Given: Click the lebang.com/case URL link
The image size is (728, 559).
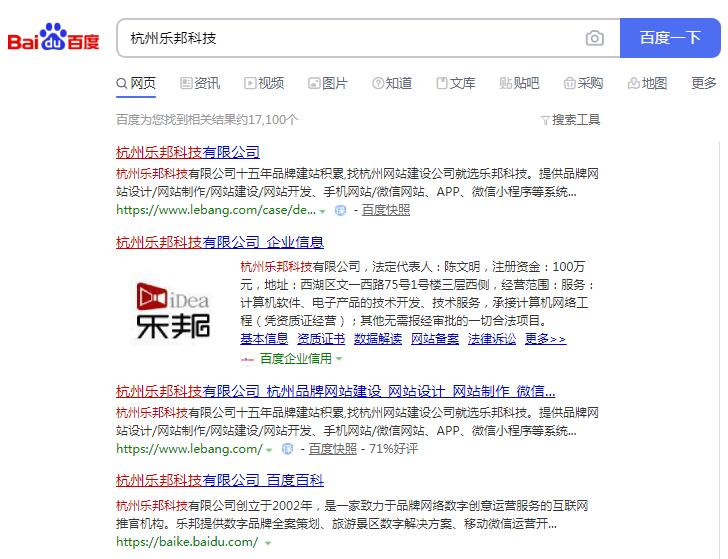Looking at the screenshot, I should (x=216, y=210).
